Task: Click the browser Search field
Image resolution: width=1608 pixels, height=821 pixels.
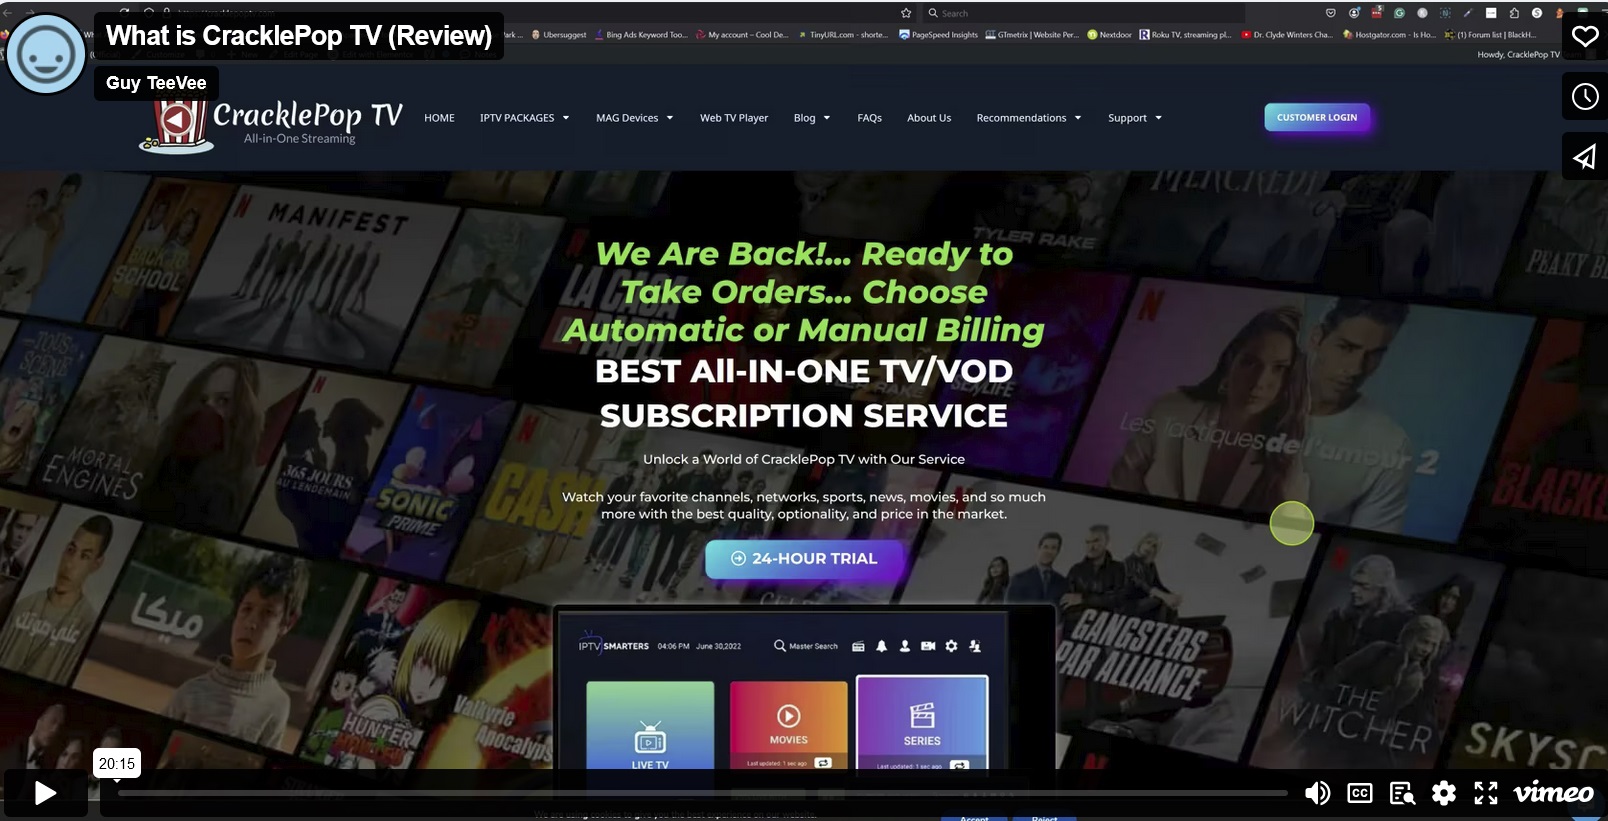Action: click(1083, 13)
